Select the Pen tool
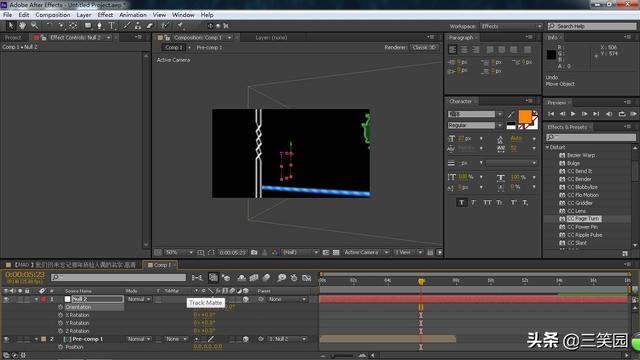The image size is (640, 360). coord(100,26)
